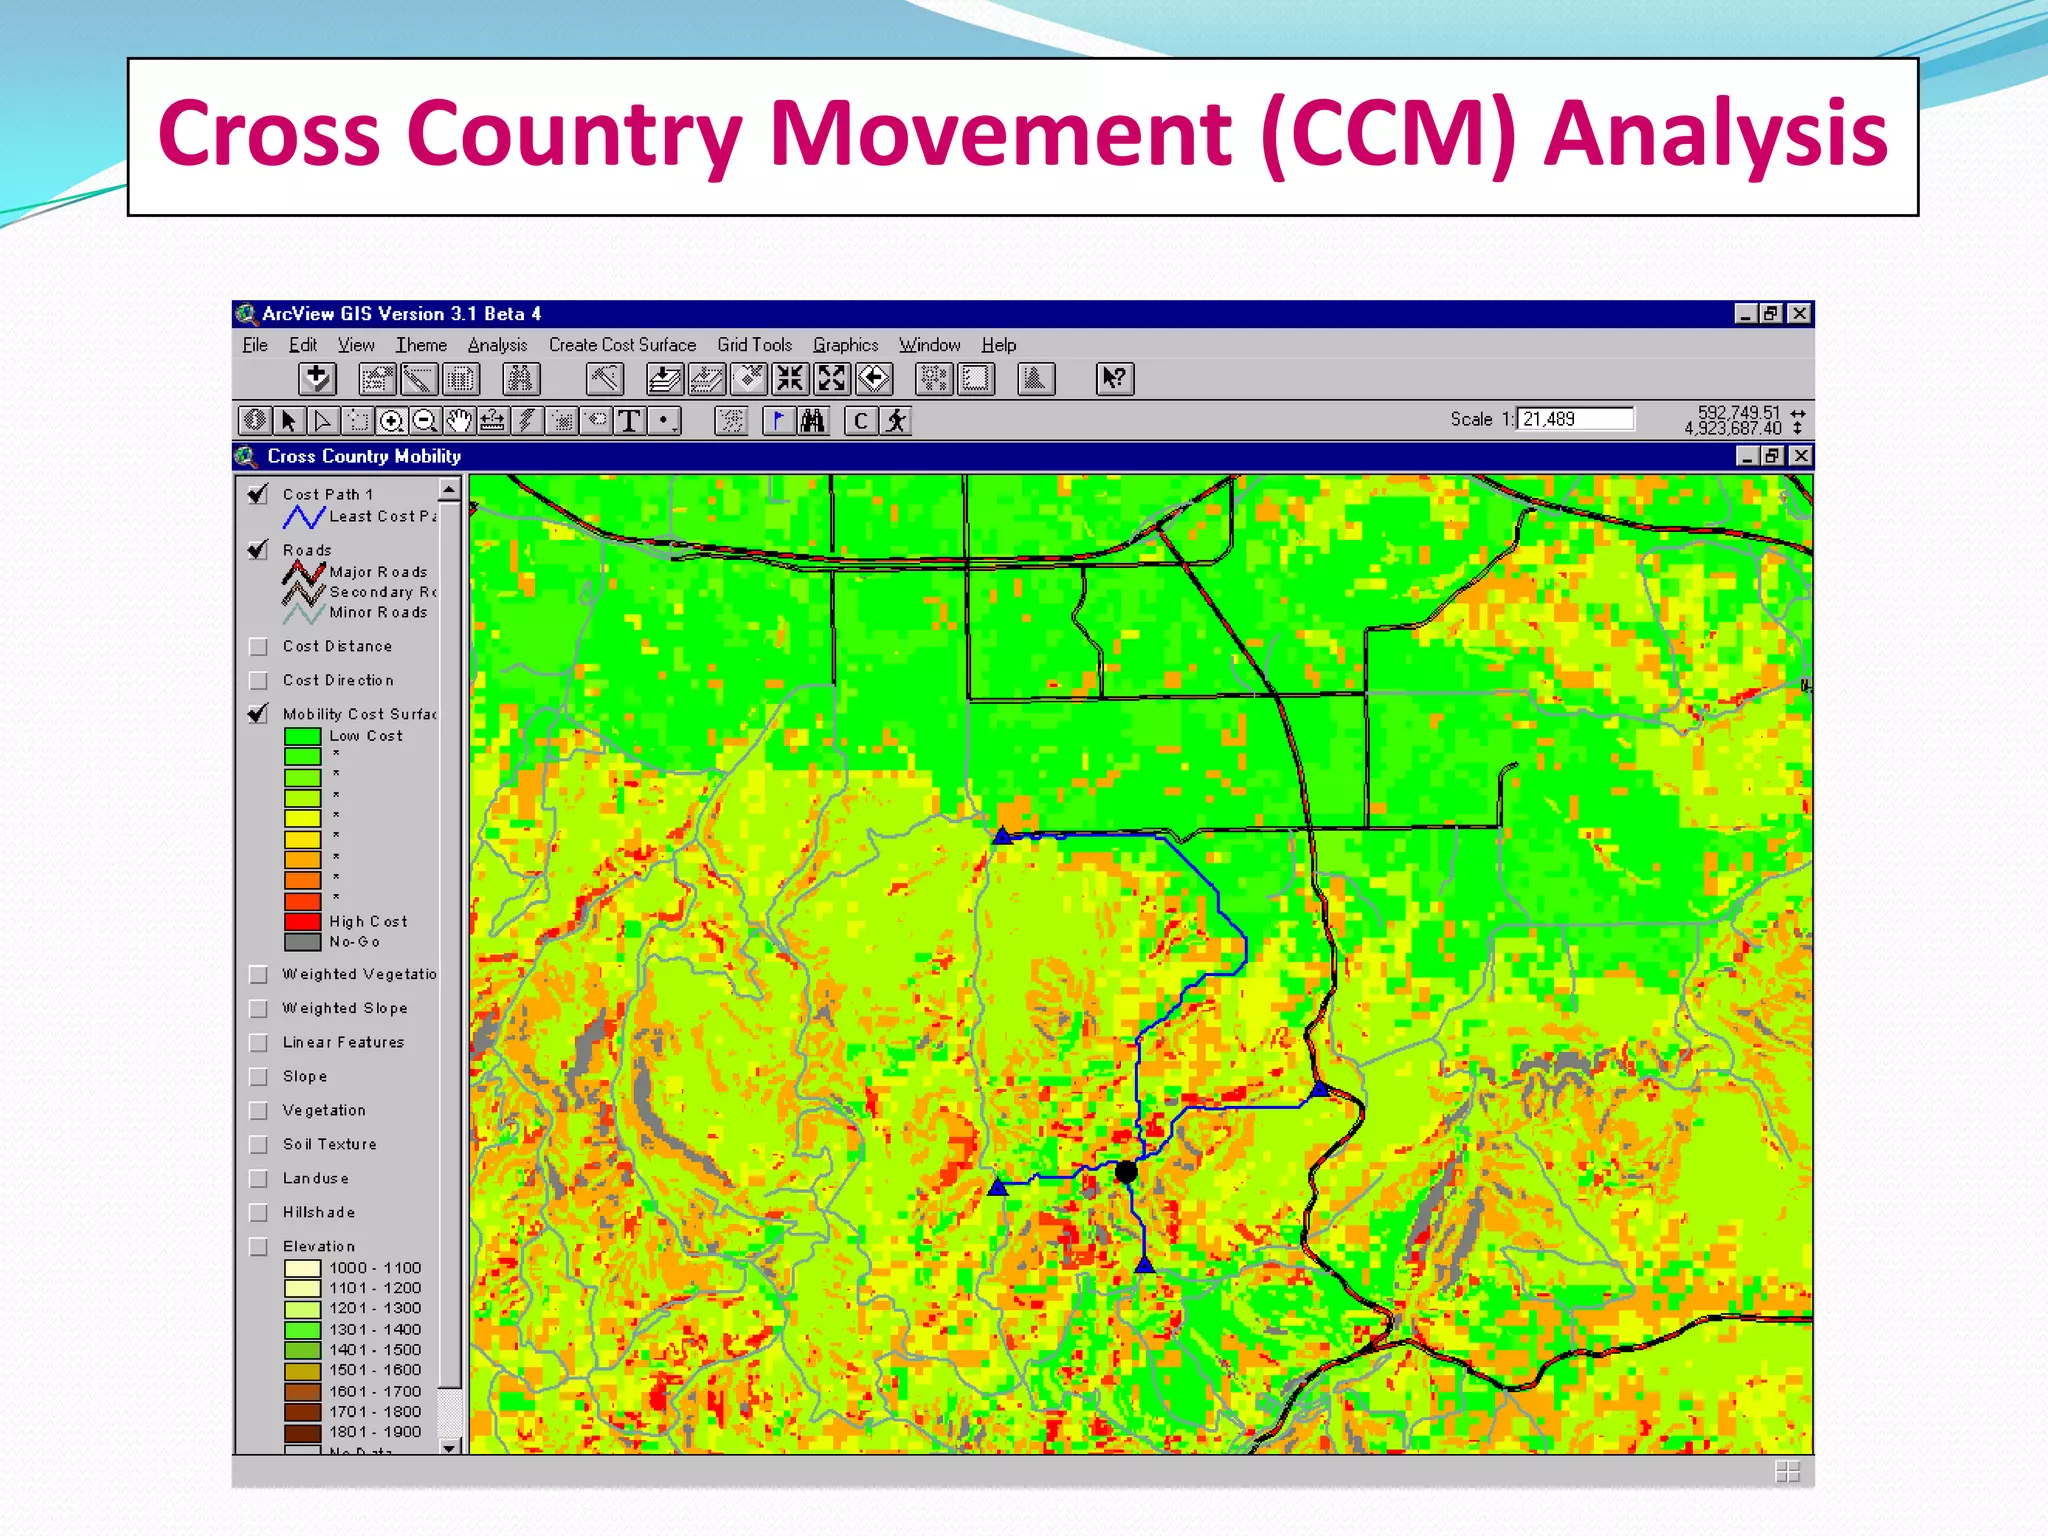Uncheck the Cost Path 1 theme
The height and width of the screenshot is (1536, 2048).
click(258, 494)
